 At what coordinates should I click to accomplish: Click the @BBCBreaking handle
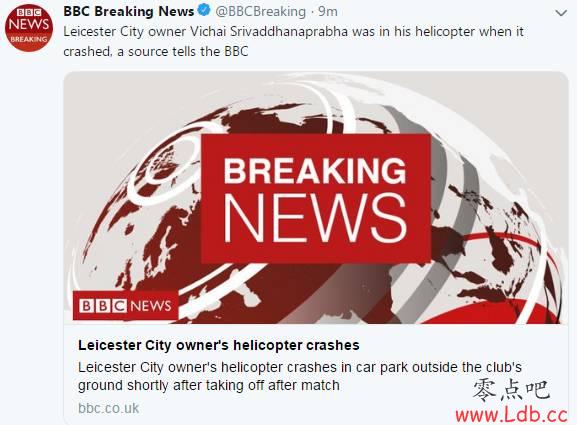coord(261,12)
